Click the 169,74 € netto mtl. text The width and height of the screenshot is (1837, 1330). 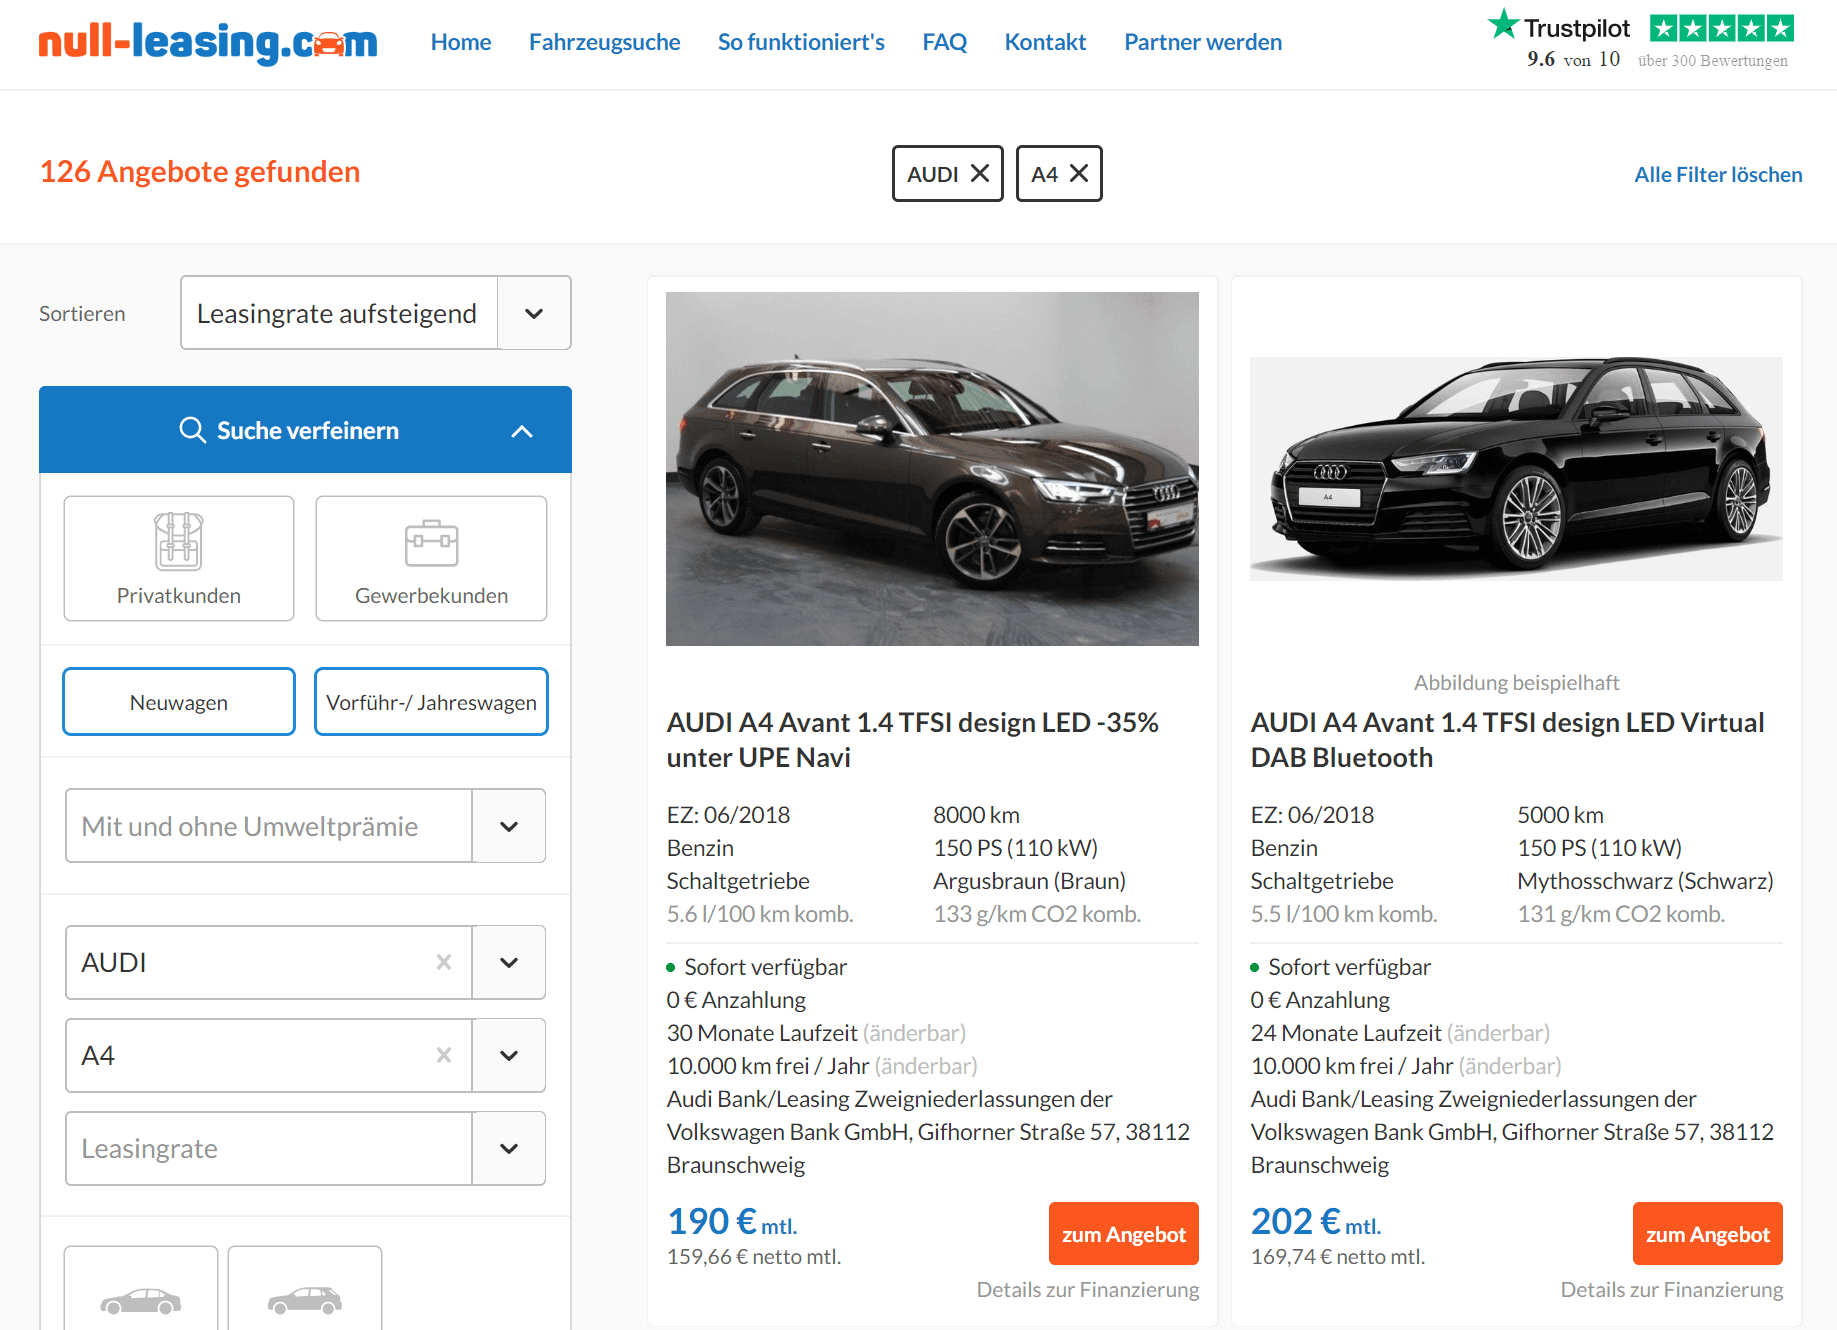pyautogui.click(x=1338, y=1256)
